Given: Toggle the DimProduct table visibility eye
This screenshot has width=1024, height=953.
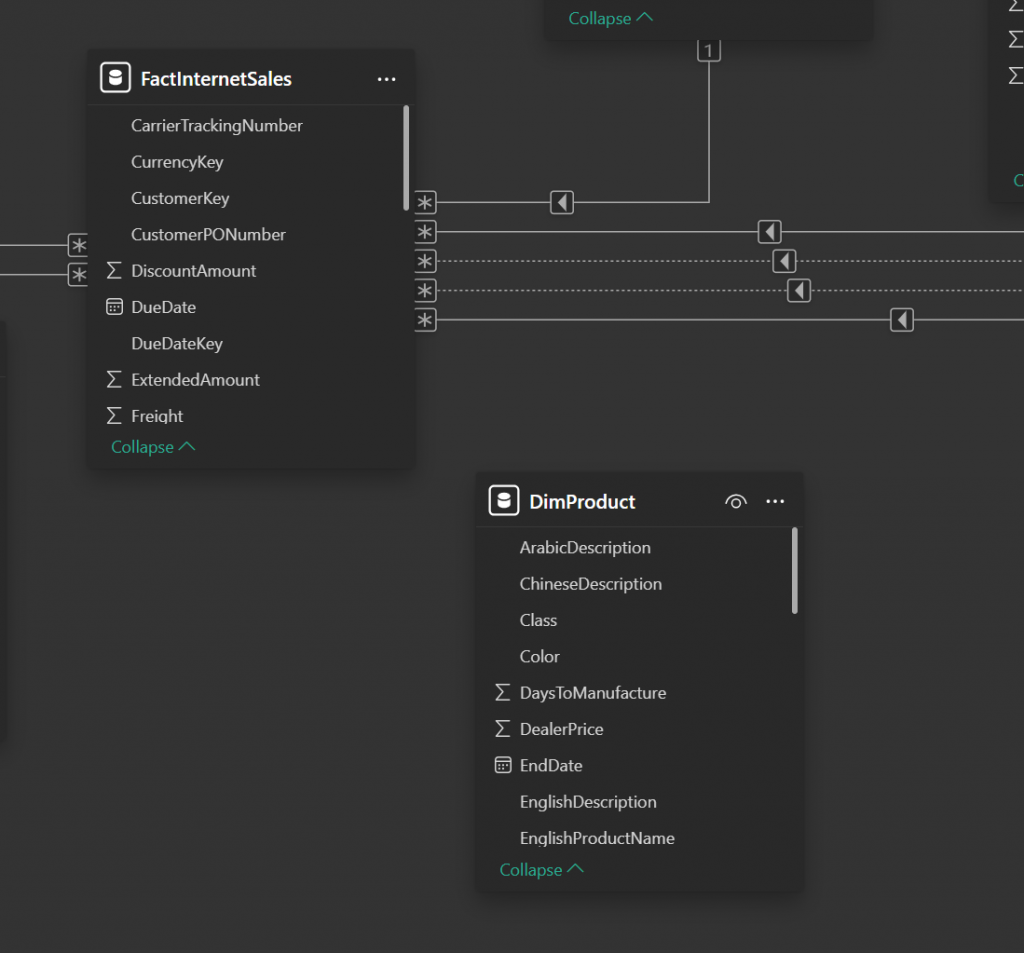Looking at the screenshot, I should pos(735,502).
